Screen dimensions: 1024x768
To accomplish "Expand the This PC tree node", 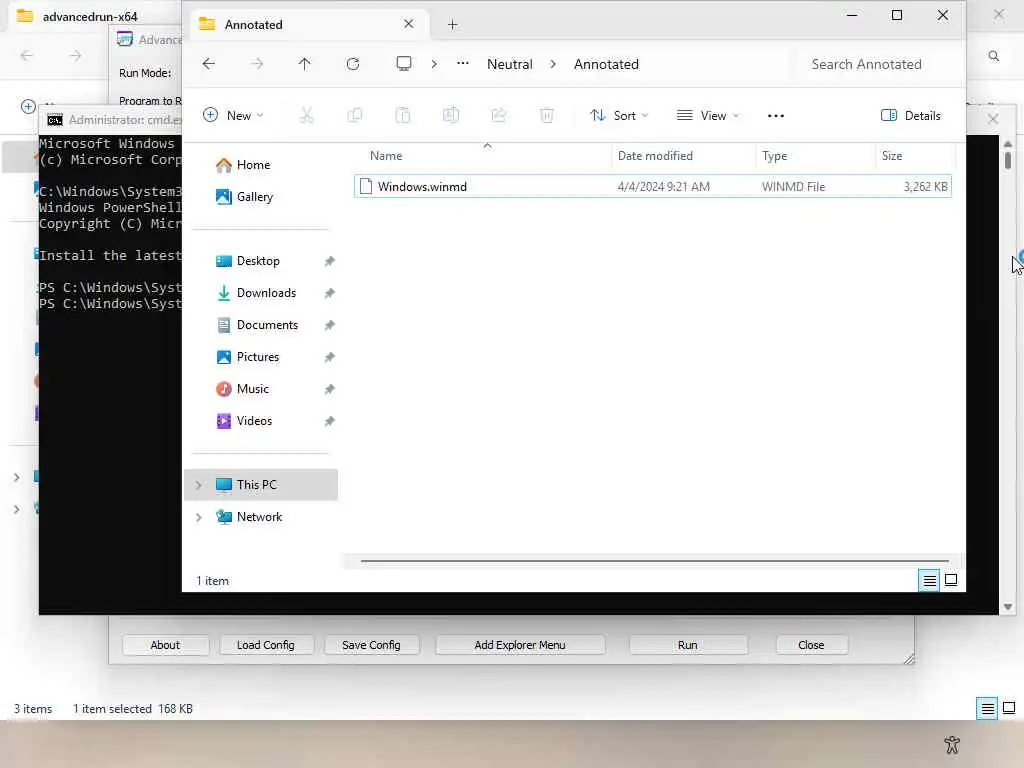I will pyautogui.click(x=199, y=485).
